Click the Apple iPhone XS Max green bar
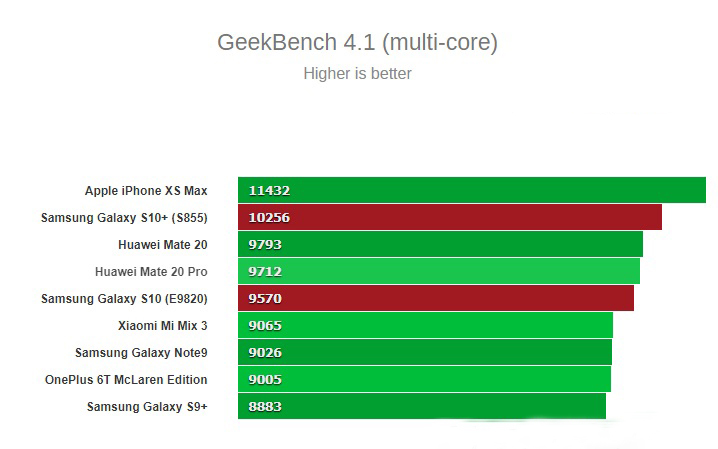This screenshot has height=449, width=718. [x=471, y=190]
